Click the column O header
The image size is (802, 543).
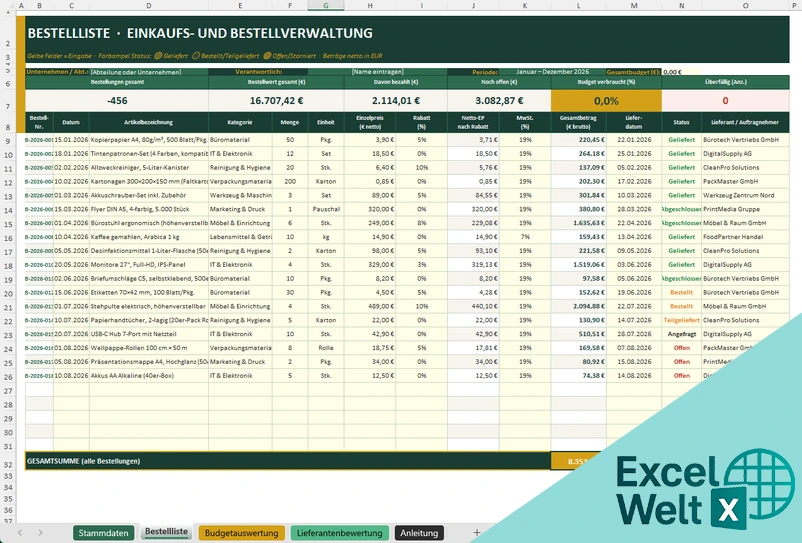[745, 6]
